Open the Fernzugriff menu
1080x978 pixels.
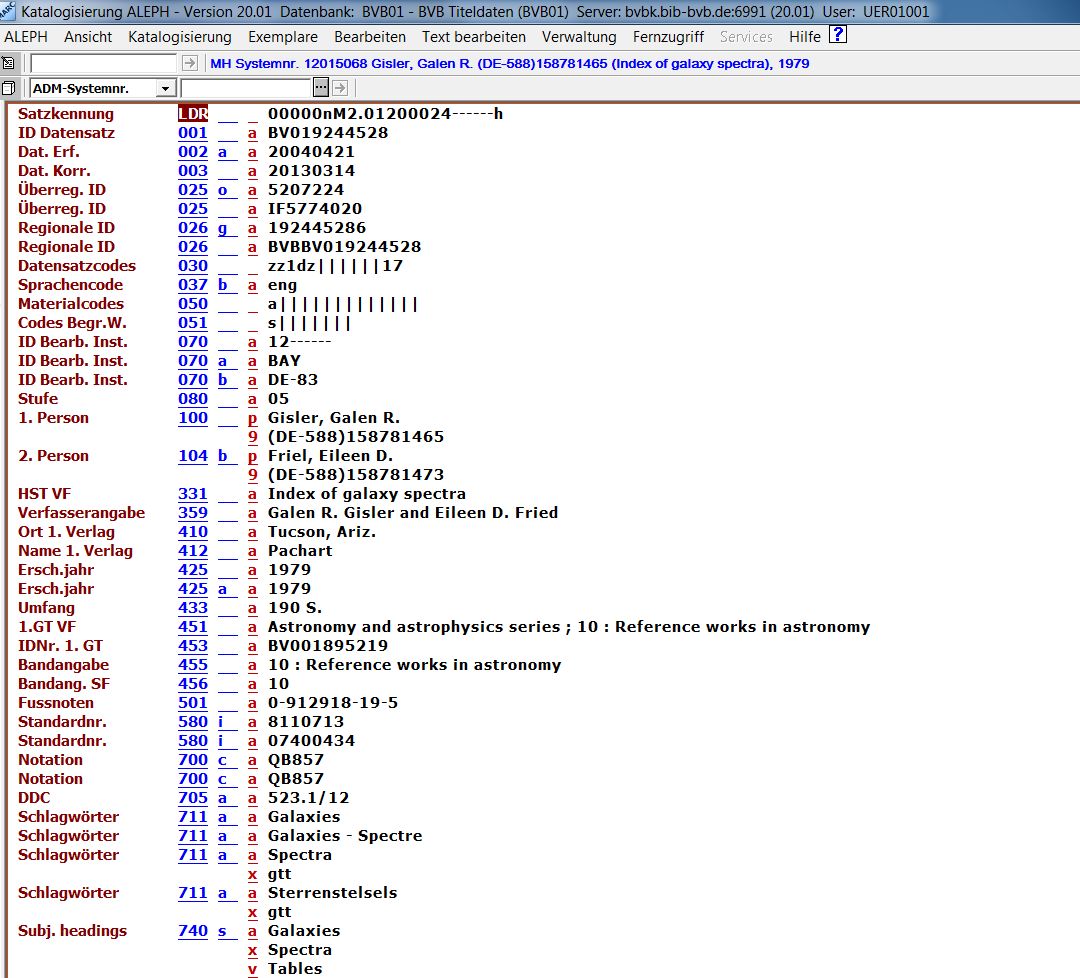[x=668, y=37]
